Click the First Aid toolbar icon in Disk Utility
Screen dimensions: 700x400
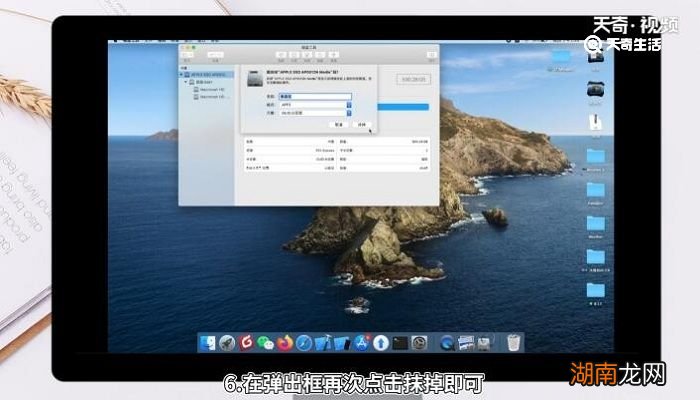point(281,54)
